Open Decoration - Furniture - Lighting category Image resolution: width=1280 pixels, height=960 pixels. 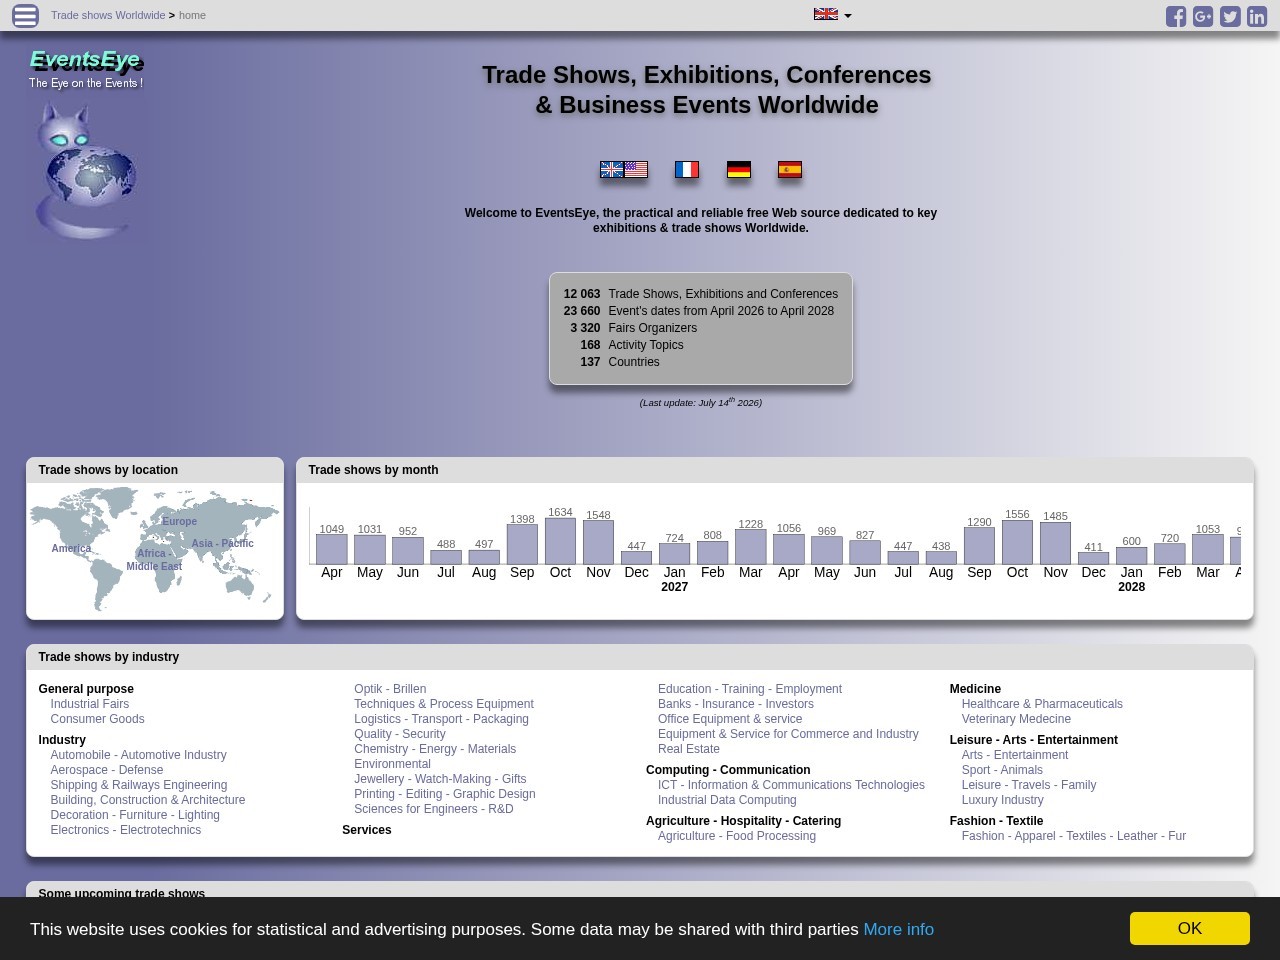(x=135, y=815)
